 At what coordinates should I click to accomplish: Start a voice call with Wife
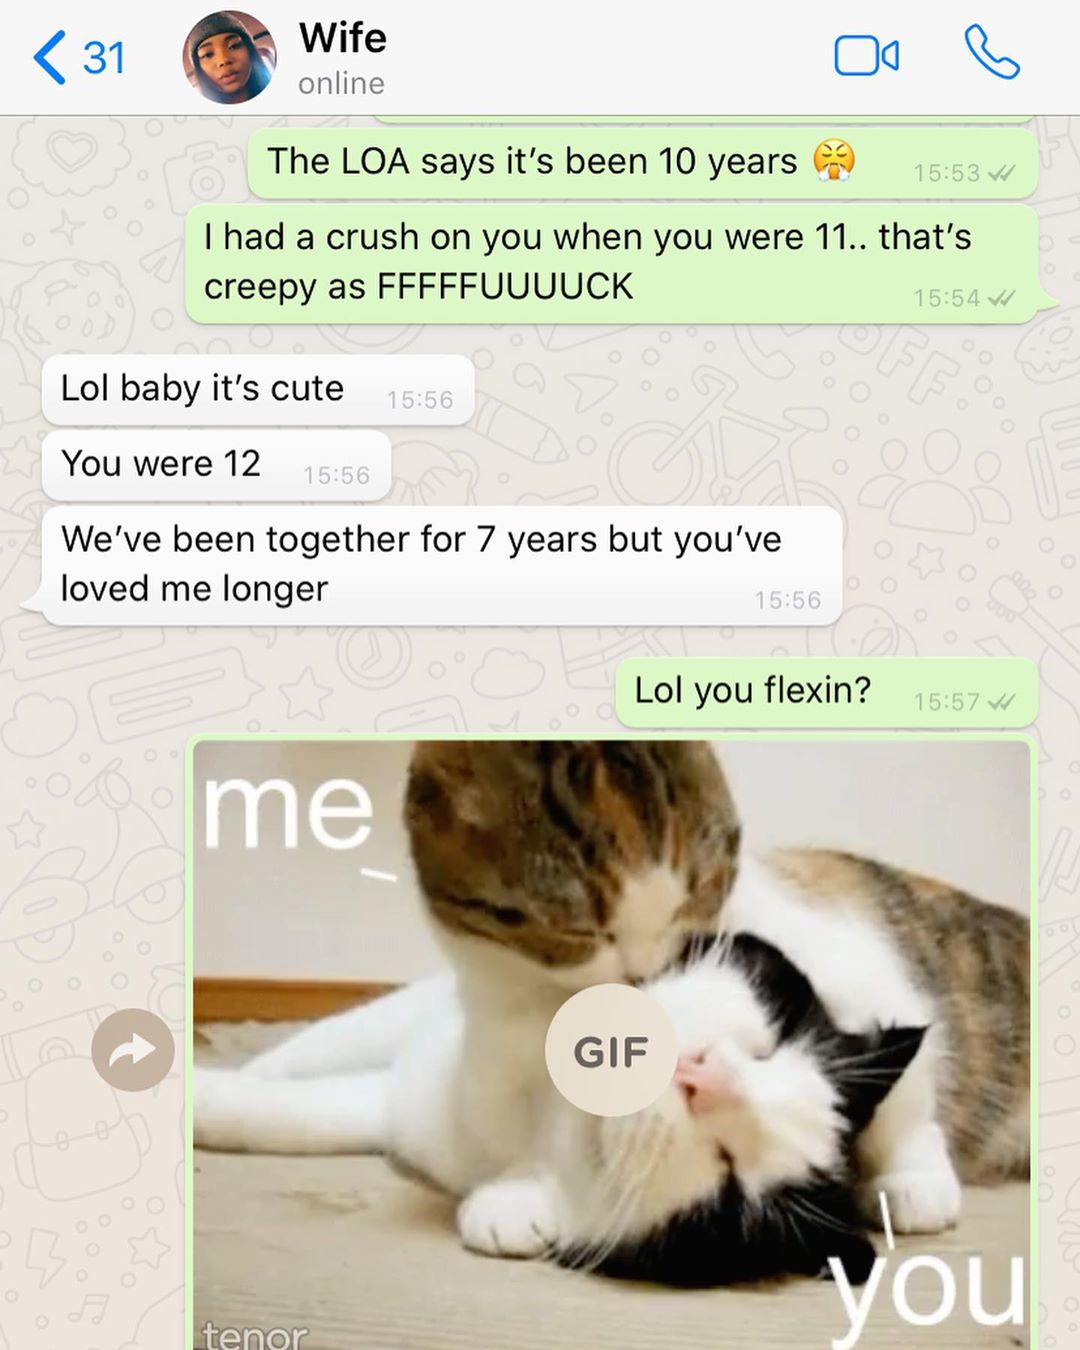tap(992, 53)
